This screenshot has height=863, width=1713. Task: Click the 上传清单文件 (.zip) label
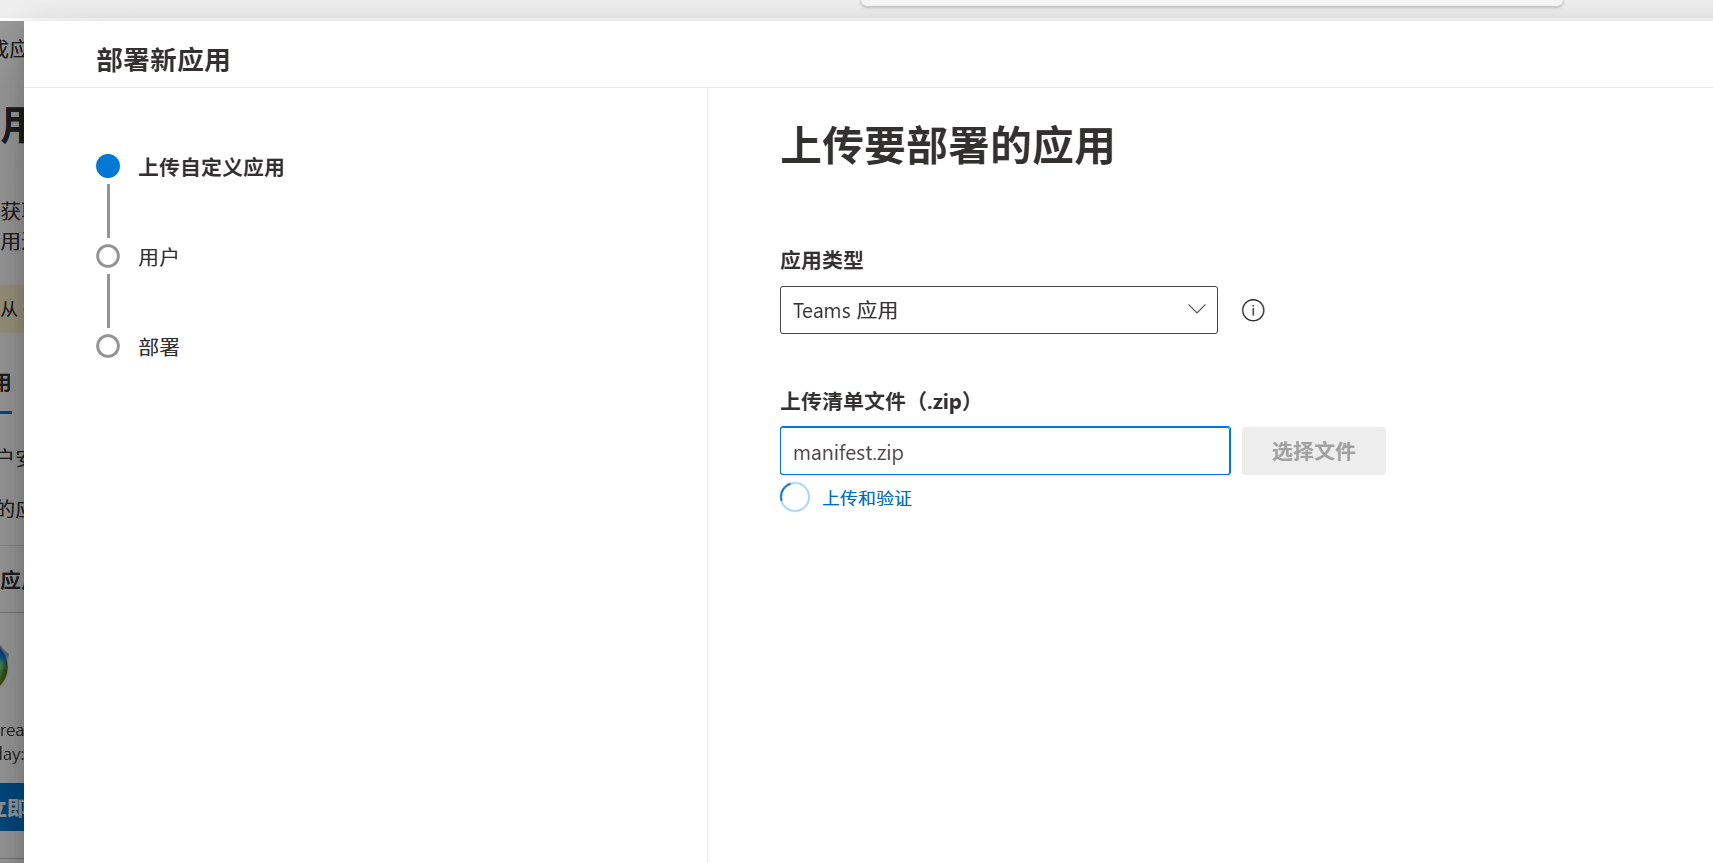877,401
